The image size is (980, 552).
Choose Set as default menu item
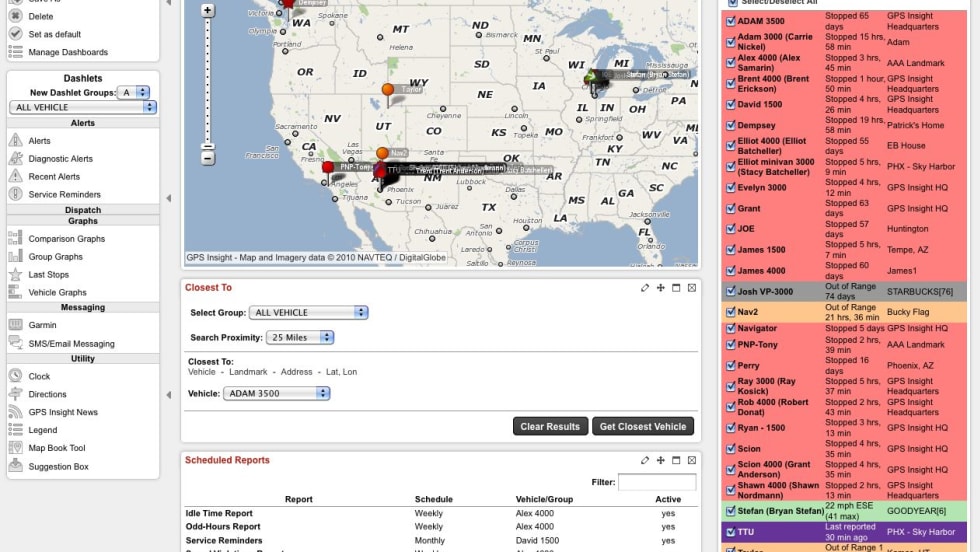point(54,34)
